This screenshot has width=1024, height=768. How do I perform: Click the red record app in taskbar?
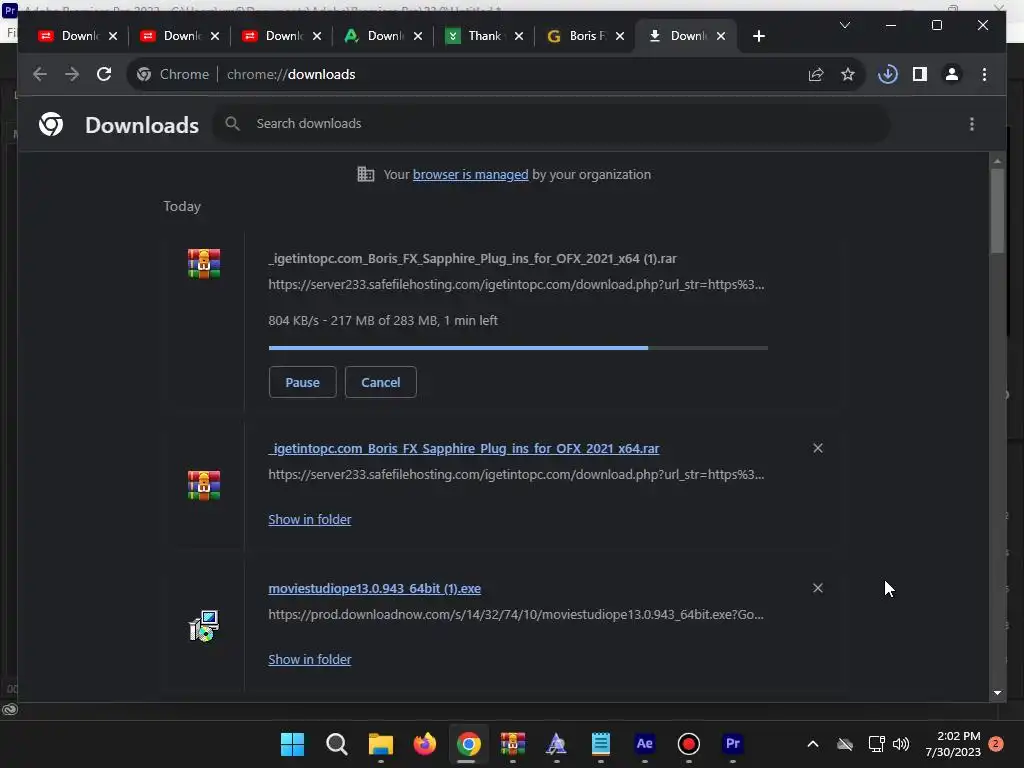point(688,744)
